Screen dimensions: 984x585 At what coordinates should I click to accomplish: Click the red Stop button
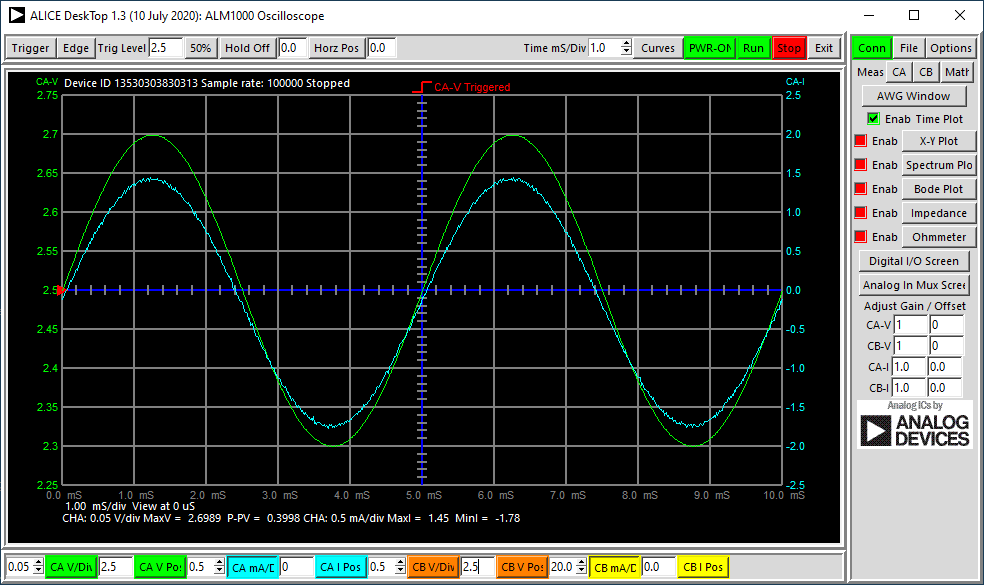[x=789, y=47]
